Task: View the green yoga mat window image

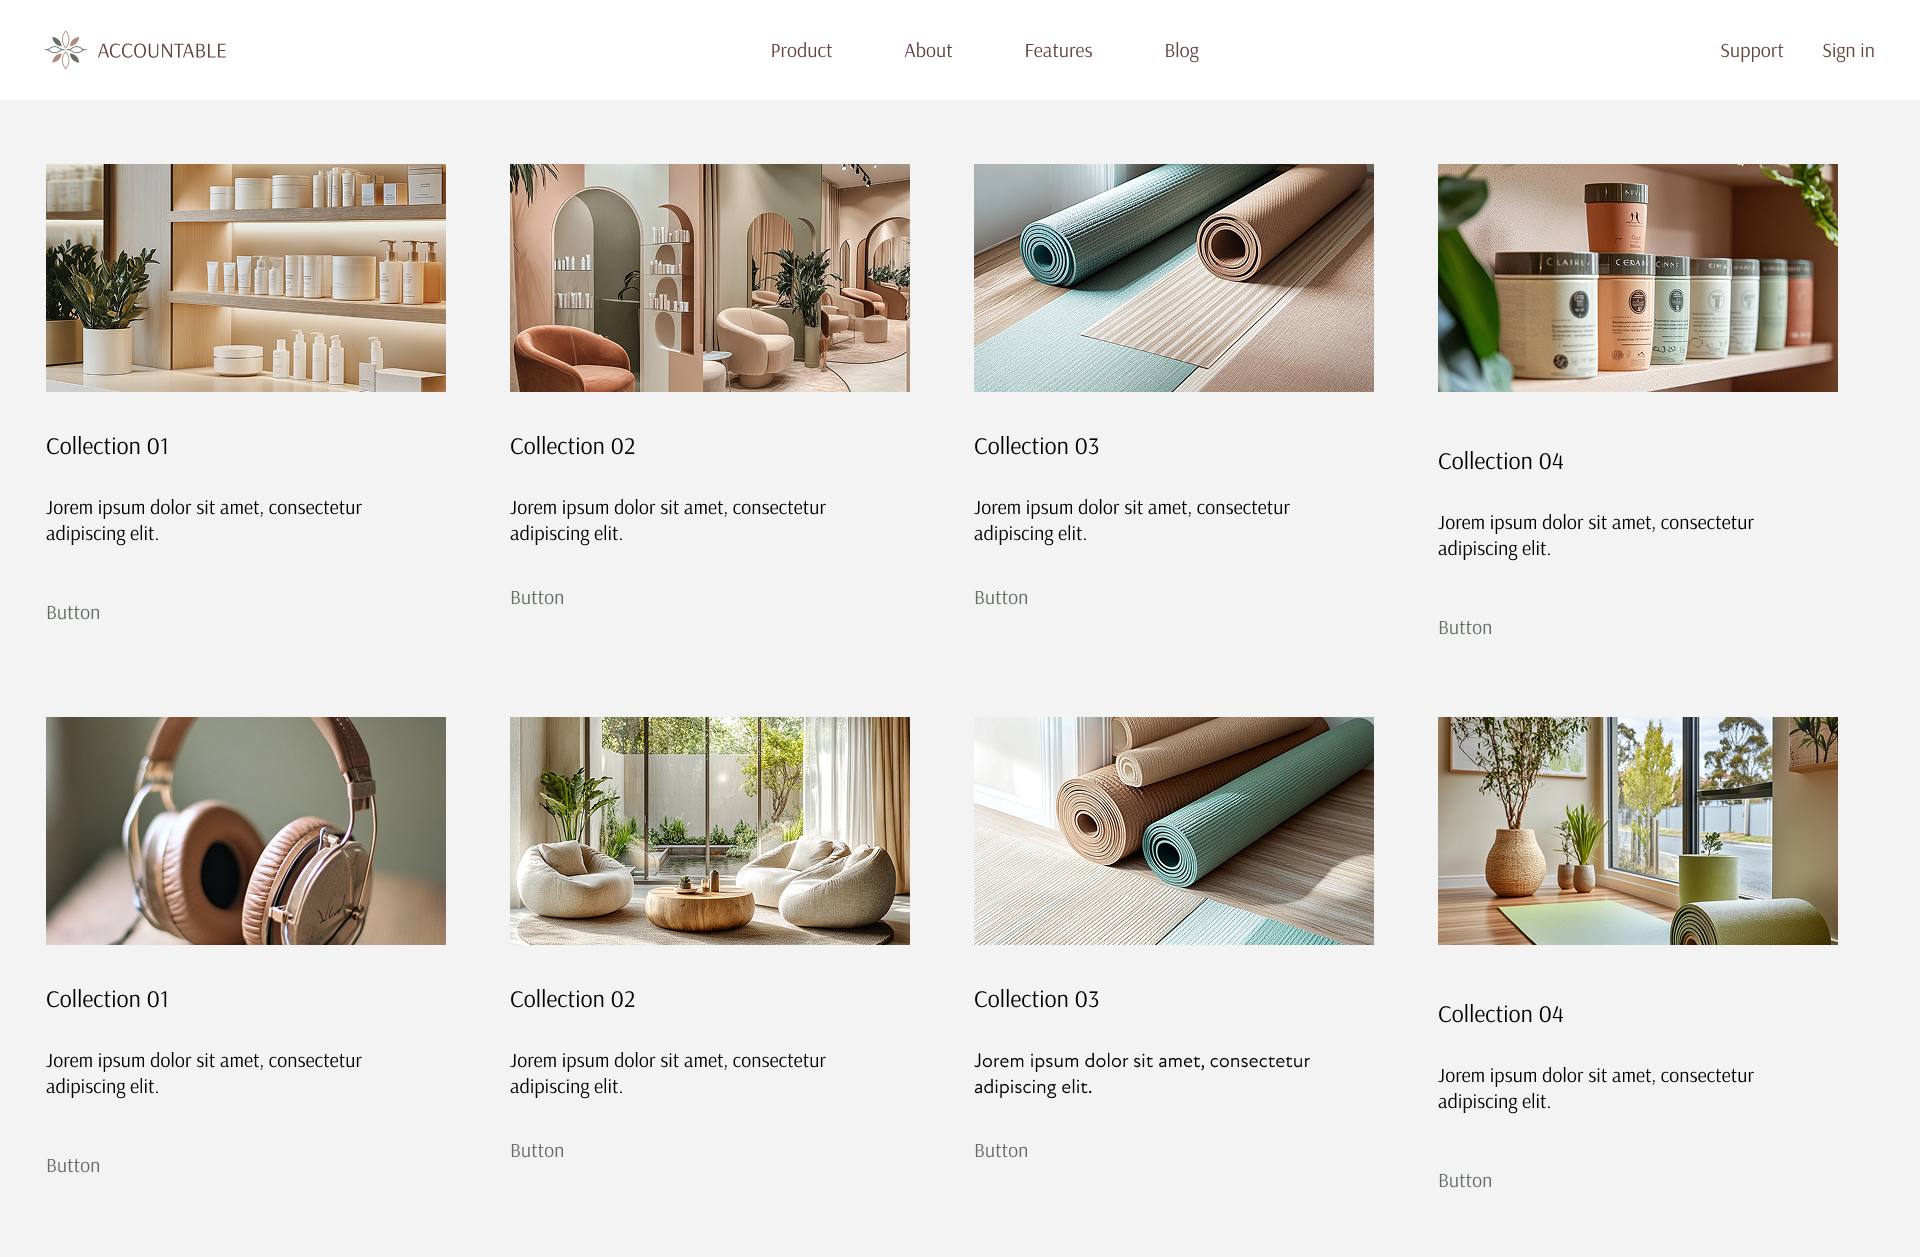Action: 1638,831
